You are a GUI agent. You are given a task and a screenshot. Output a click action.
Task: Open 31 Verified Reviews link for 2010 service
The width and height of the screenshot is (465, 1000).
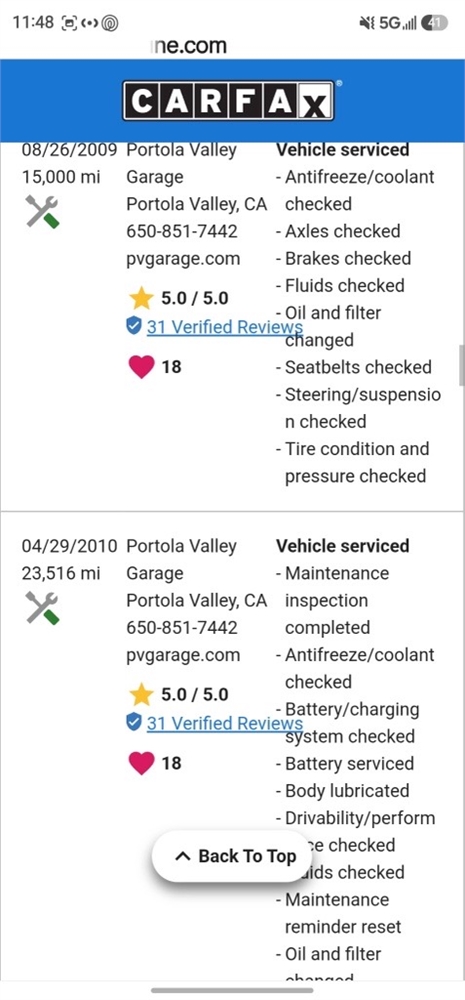[225, 723]
